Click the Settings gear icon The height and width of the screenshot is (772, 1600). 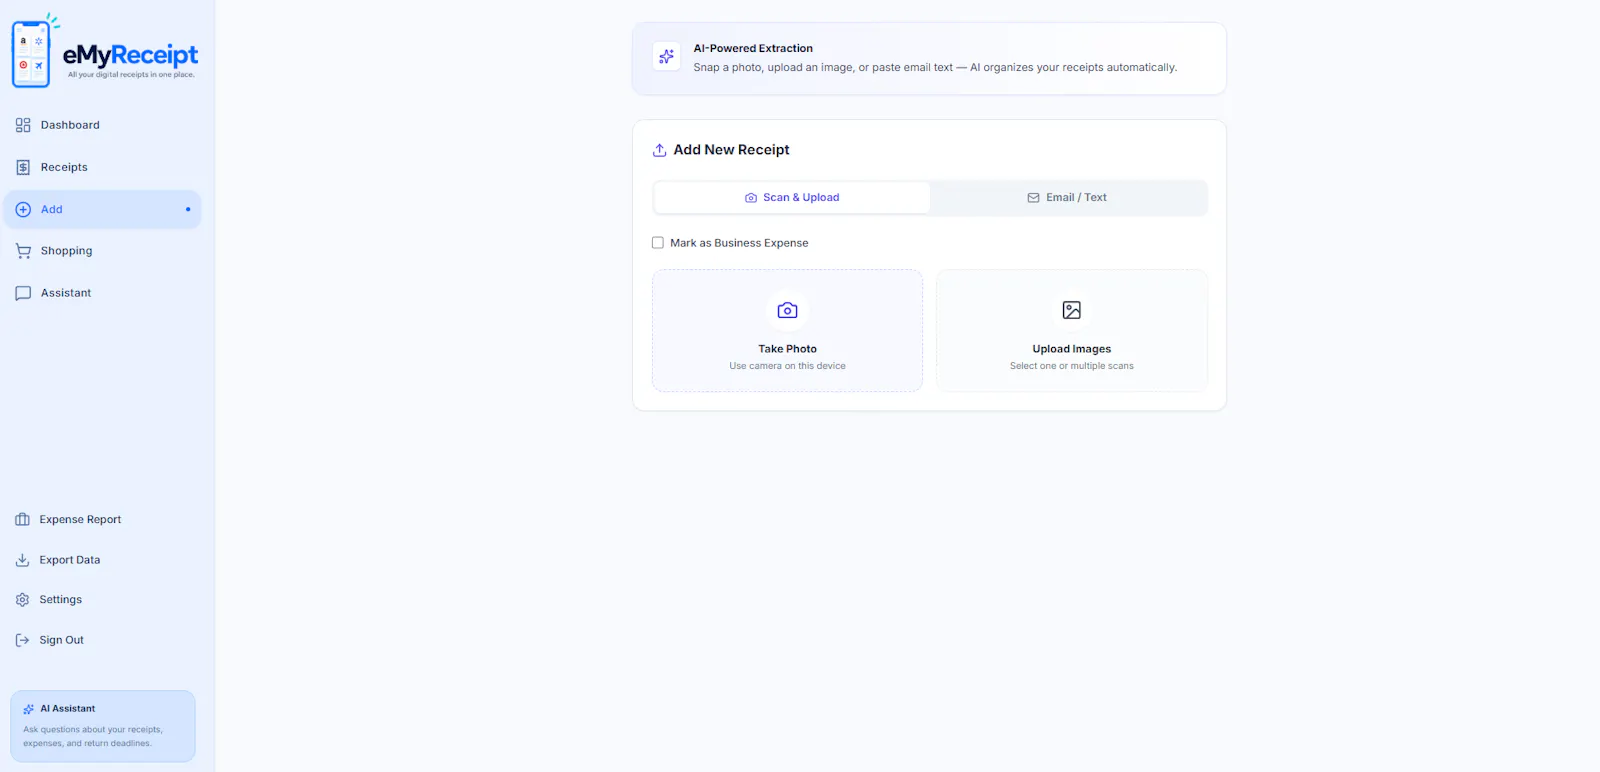[22, 600]
